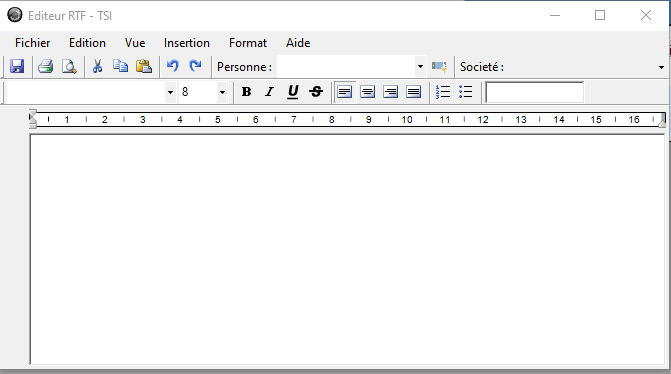Open the Personne dropdown
Viewport: 671px width, 374px height.
420,67
